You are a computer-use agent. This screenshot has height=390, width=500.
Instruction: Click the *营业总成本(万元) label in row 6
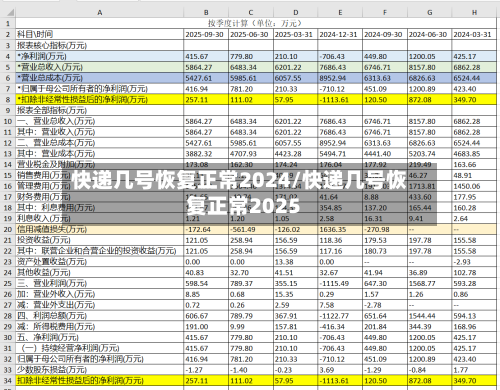[50, 78]
